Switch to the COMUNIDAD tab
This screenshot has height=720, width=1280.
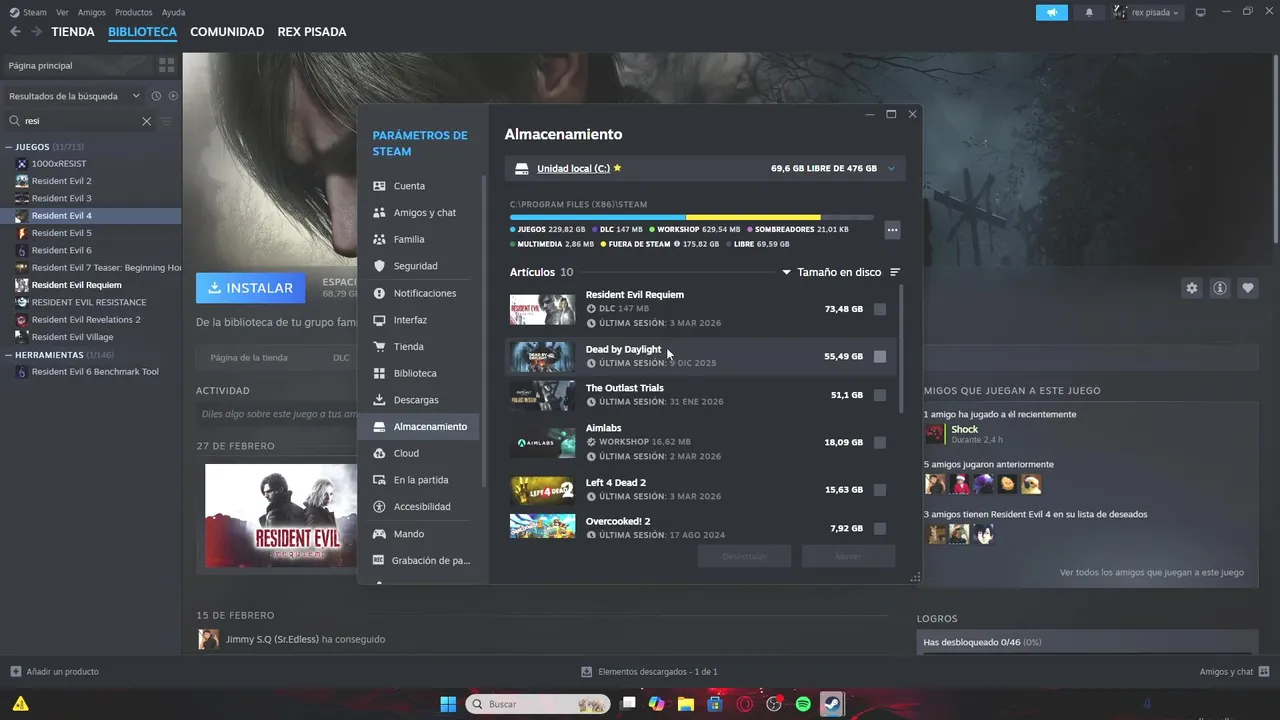tap(227, 32)
